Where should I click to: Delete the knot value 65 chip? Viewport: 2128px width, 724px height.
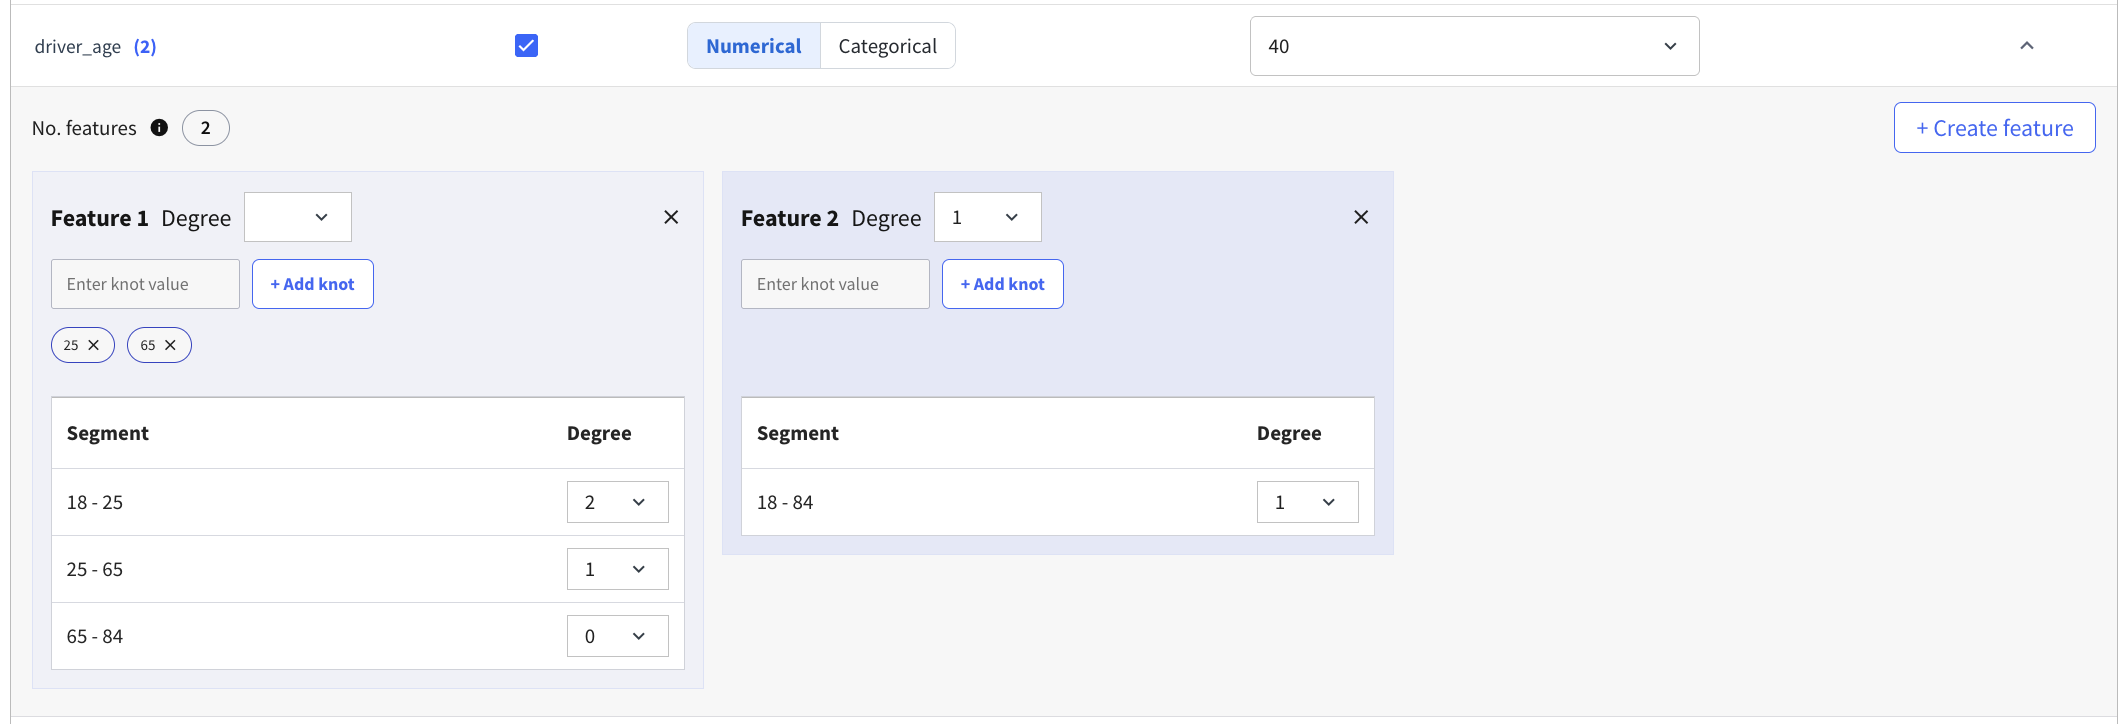pos(171,345)
